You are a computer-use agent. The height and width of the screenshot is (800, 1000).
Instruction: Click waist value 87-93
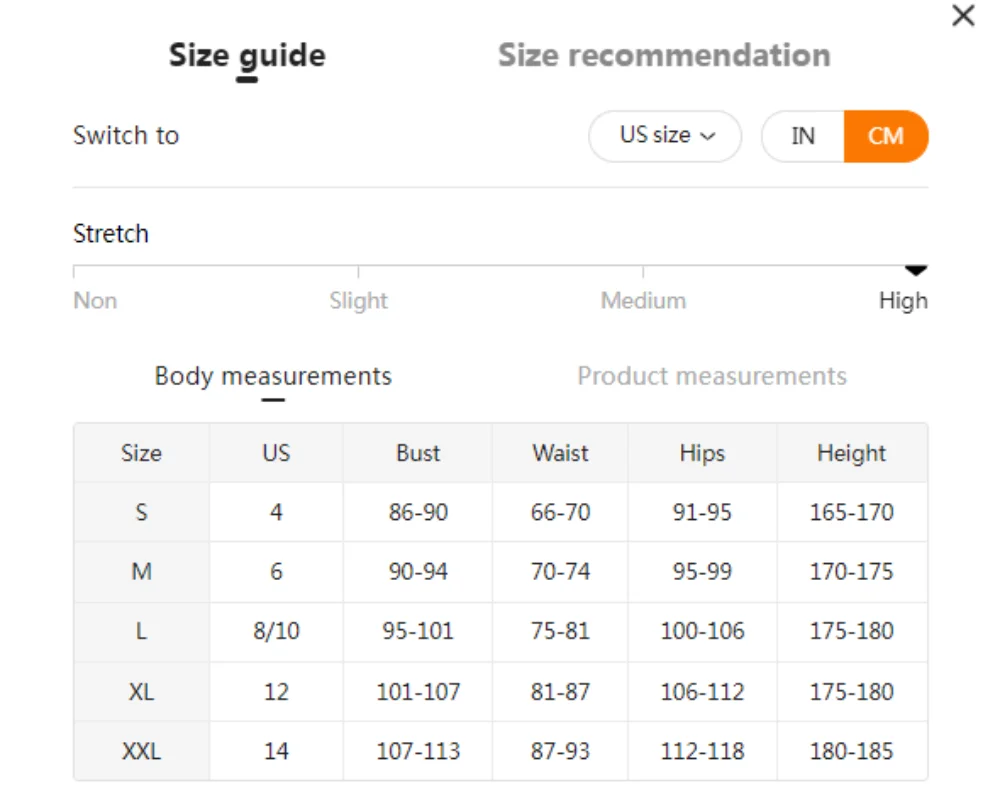click(x=560, y=751)
